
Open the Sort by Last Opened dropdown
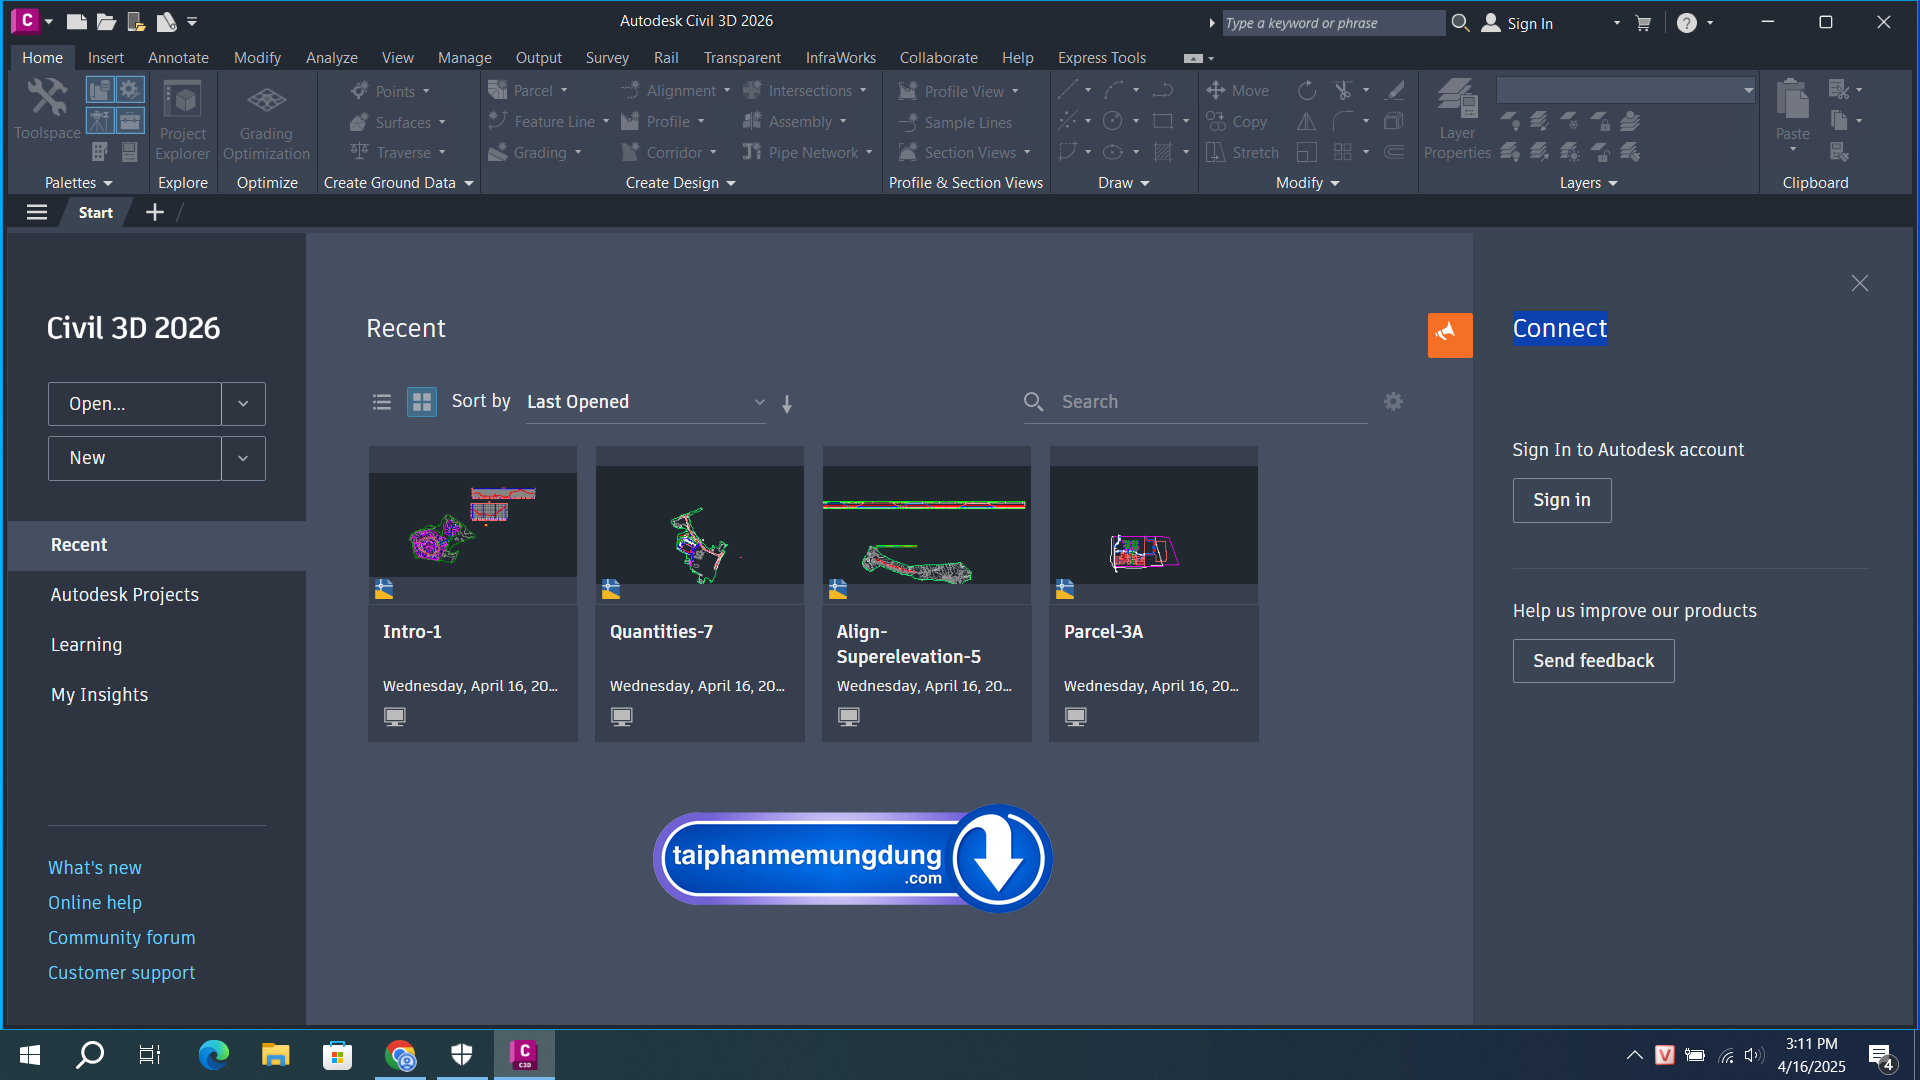tap(646, 402)
